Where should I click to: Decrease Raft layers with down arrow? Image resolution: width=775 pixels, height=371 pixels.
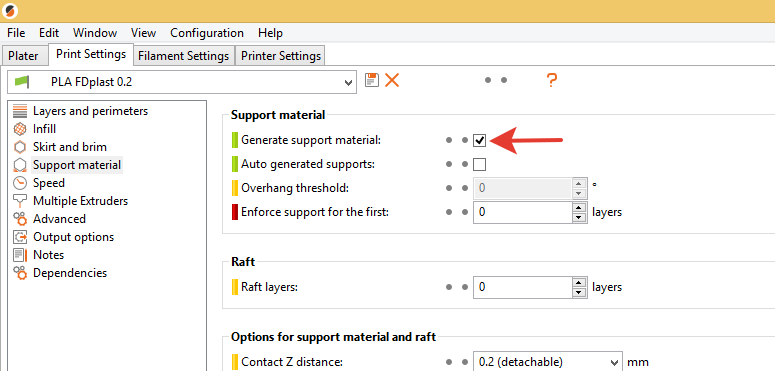click(x=579, y=292)
